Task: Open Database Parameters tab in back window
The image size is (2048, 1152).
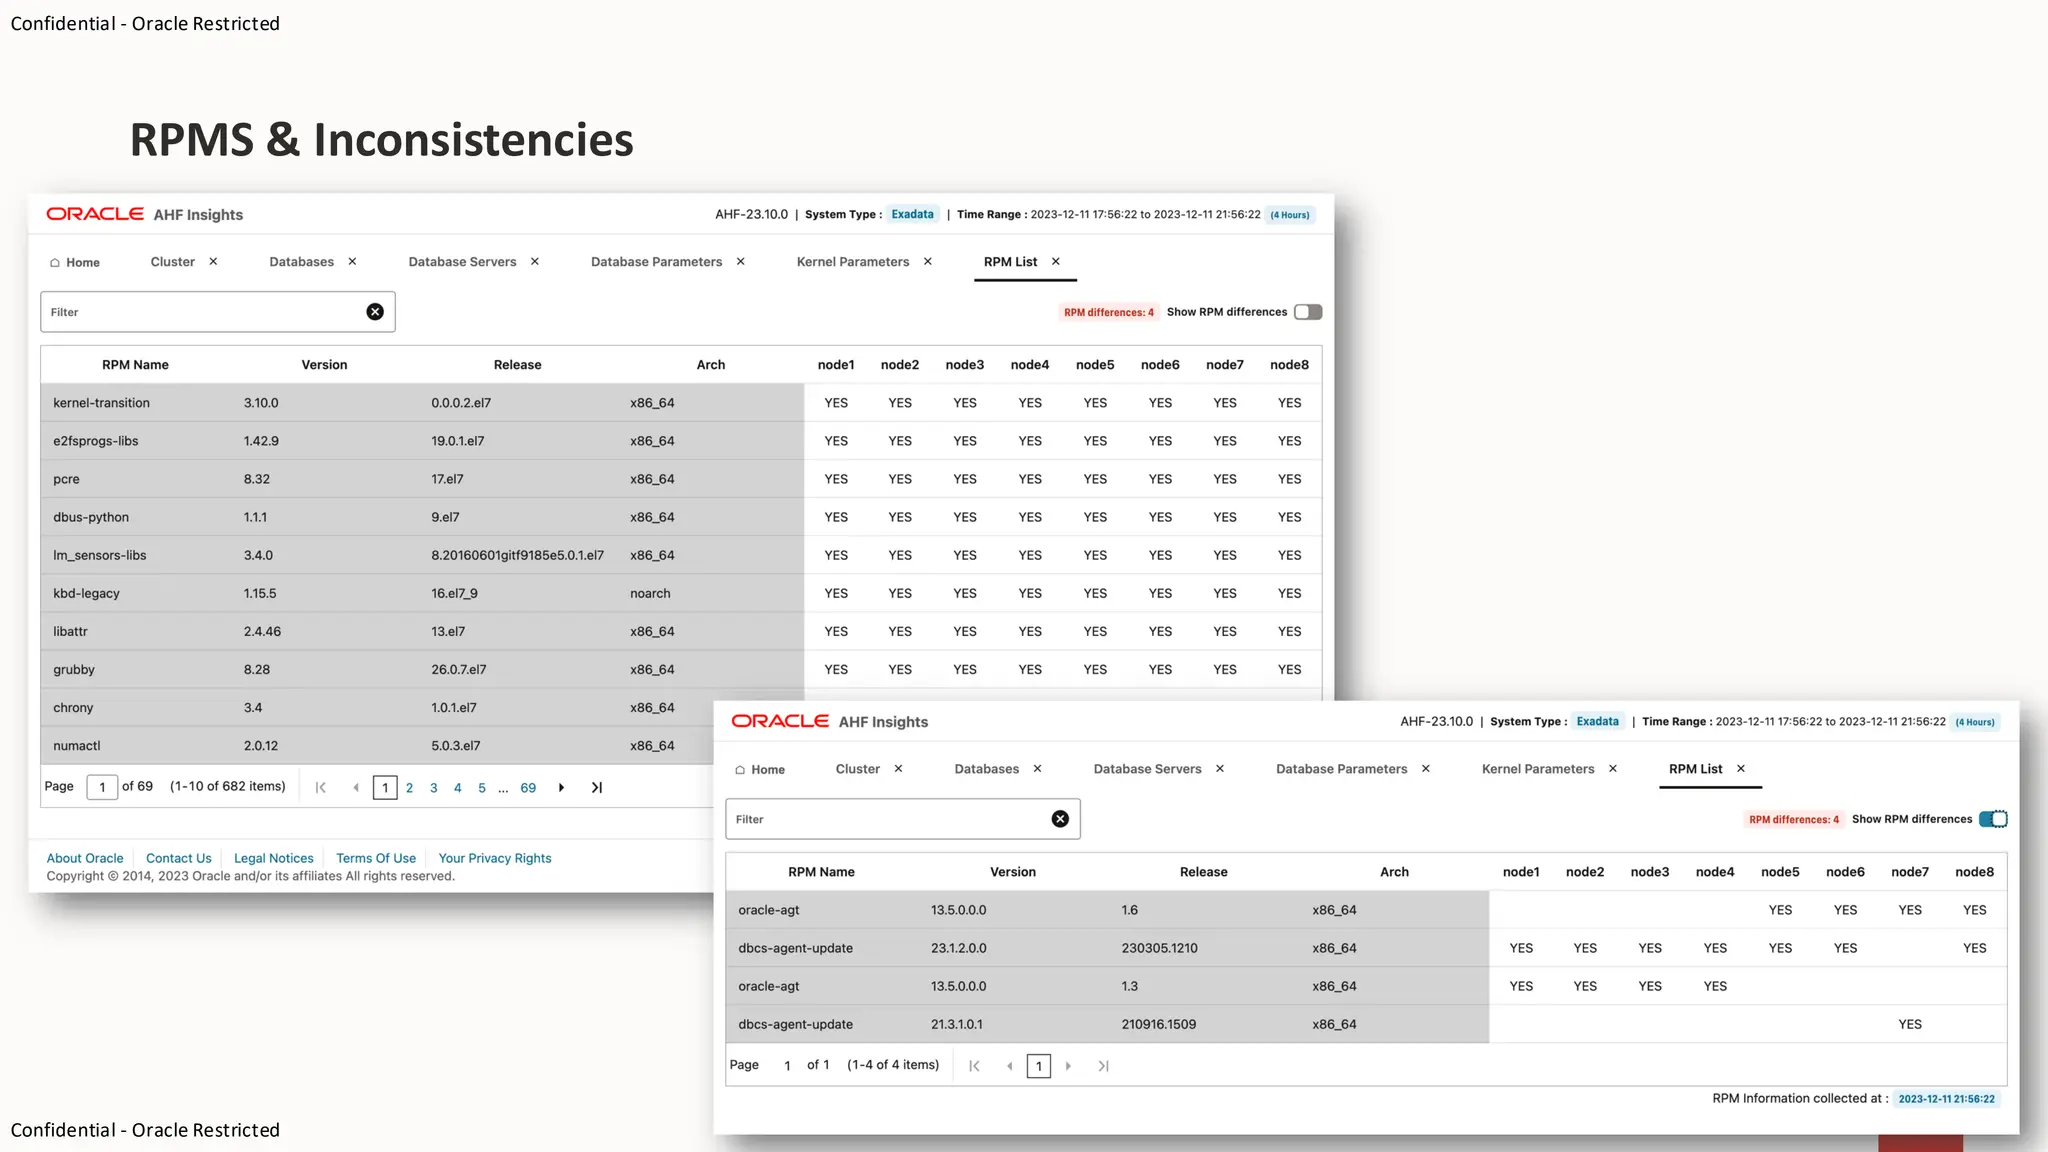Action: (656, 262)
